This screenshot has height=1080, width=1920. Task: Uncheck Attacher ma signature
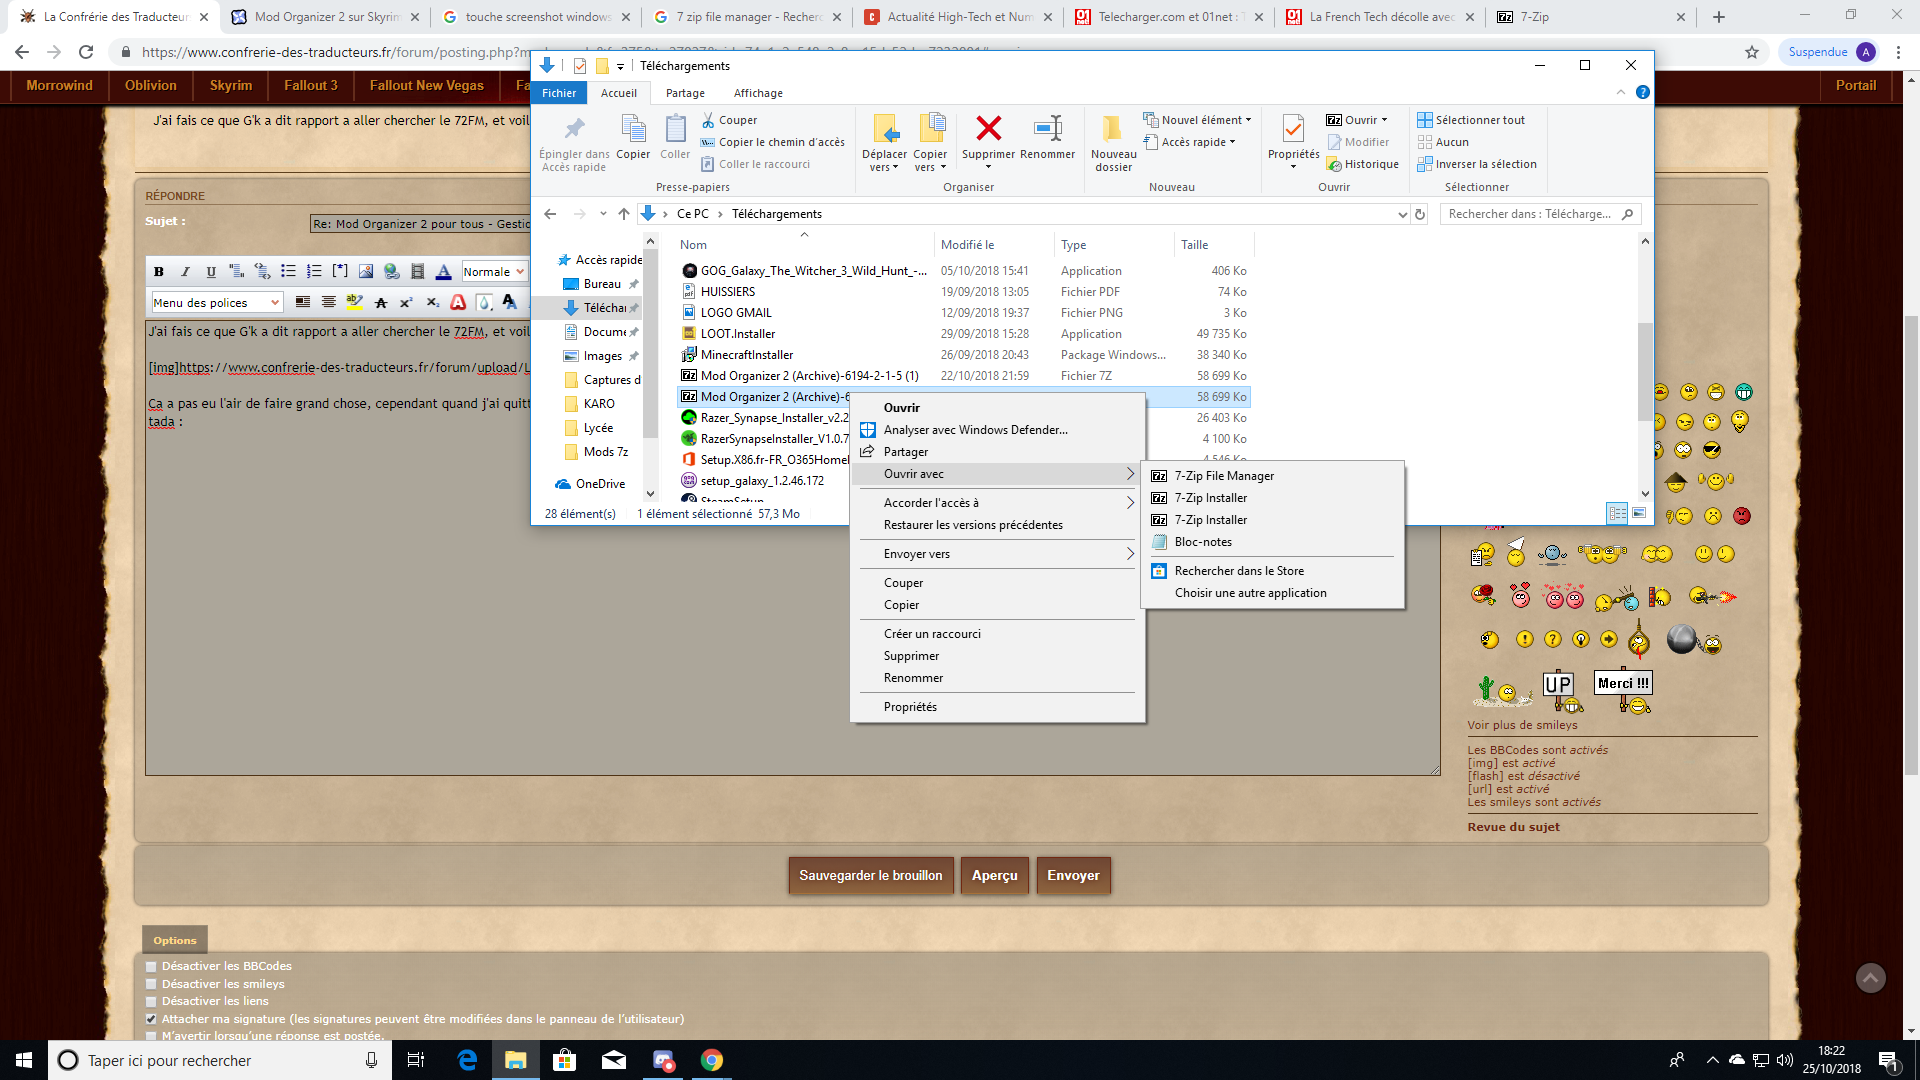point(151,1020)
